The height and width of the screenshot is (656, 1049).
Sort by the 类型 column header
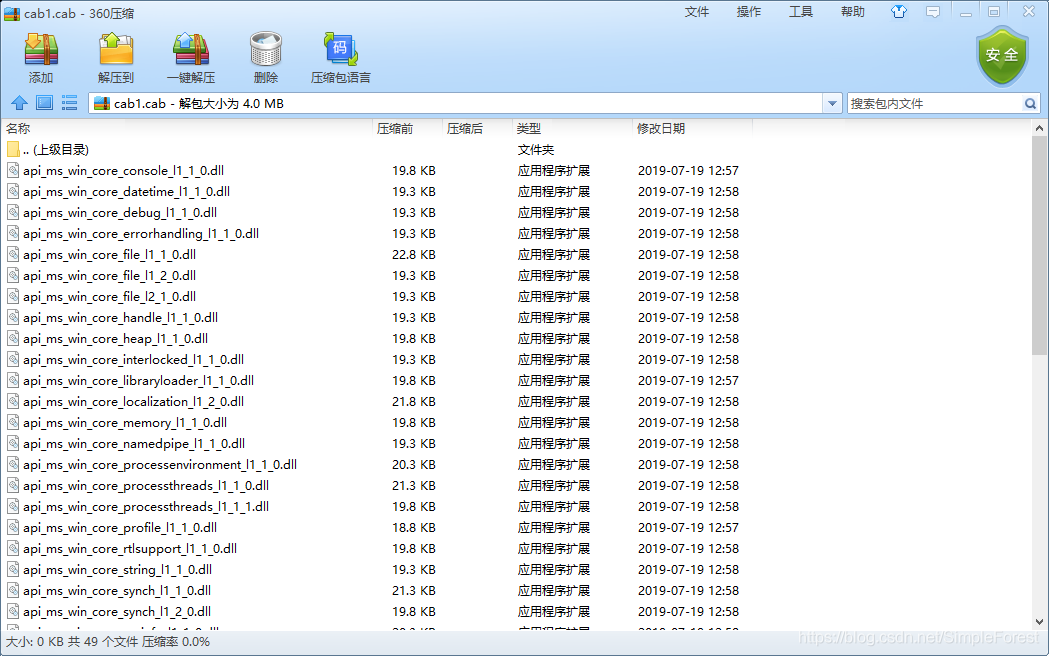click(572, 128)
